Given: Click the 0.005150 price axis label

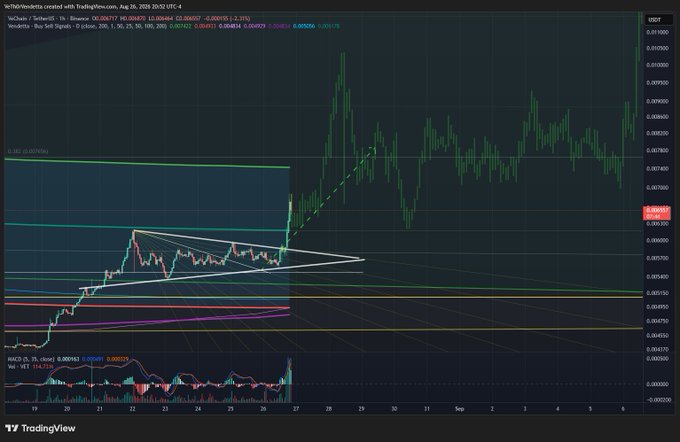Looking at the screenshot, I should 657,293.
